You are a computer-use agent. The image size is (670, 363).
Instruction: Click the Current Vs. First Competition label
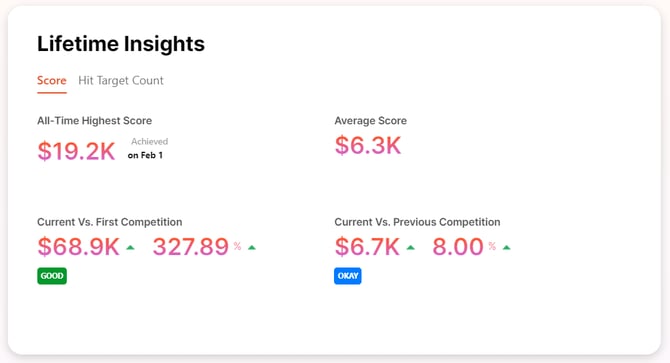(x=109, y=222)
